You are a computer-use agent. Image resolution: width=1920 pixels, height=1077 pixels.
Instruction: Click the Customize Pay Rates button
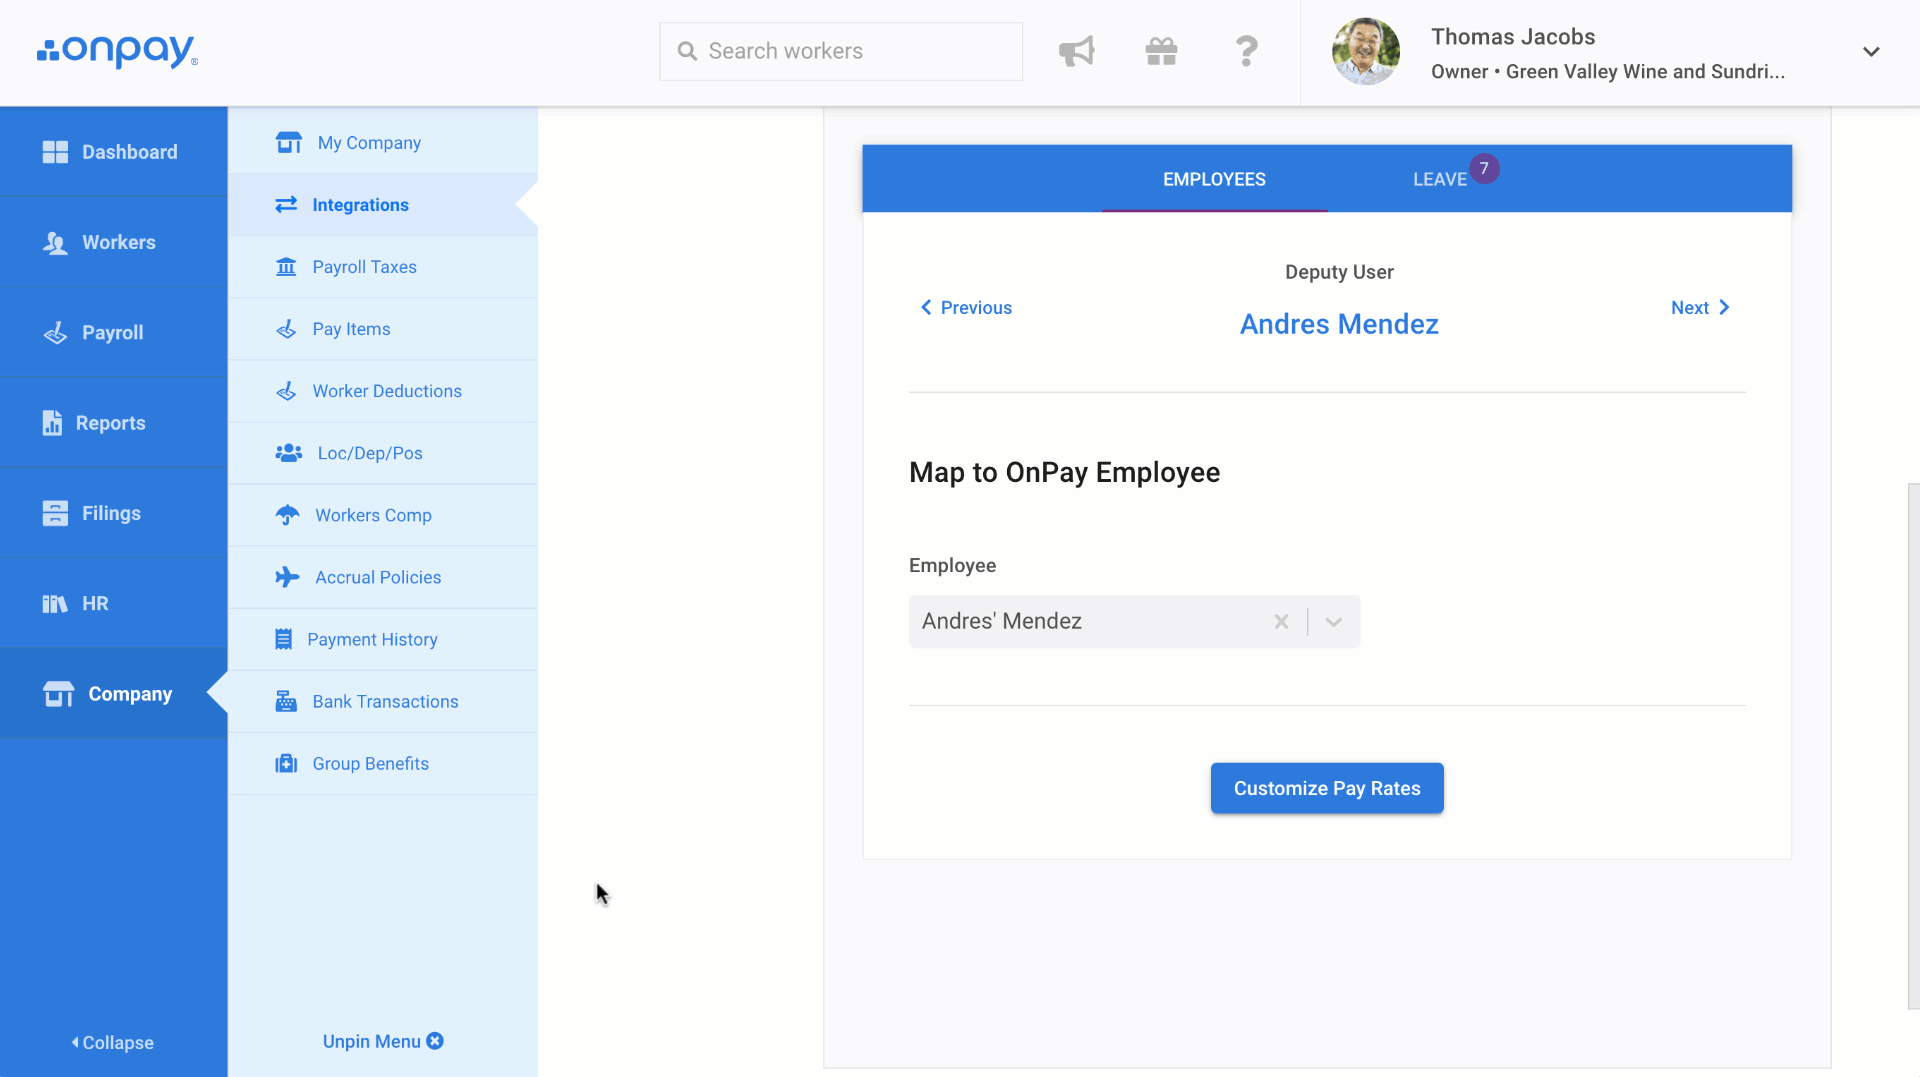tap(1327, 788)
